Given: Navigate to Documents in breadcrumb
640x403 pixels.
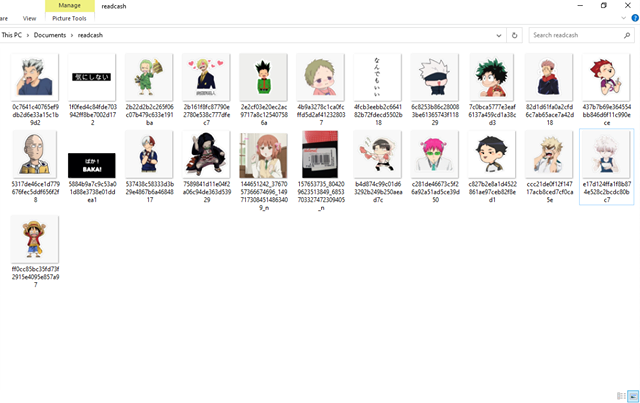Looking at the screenshot, I should [50, 35].
